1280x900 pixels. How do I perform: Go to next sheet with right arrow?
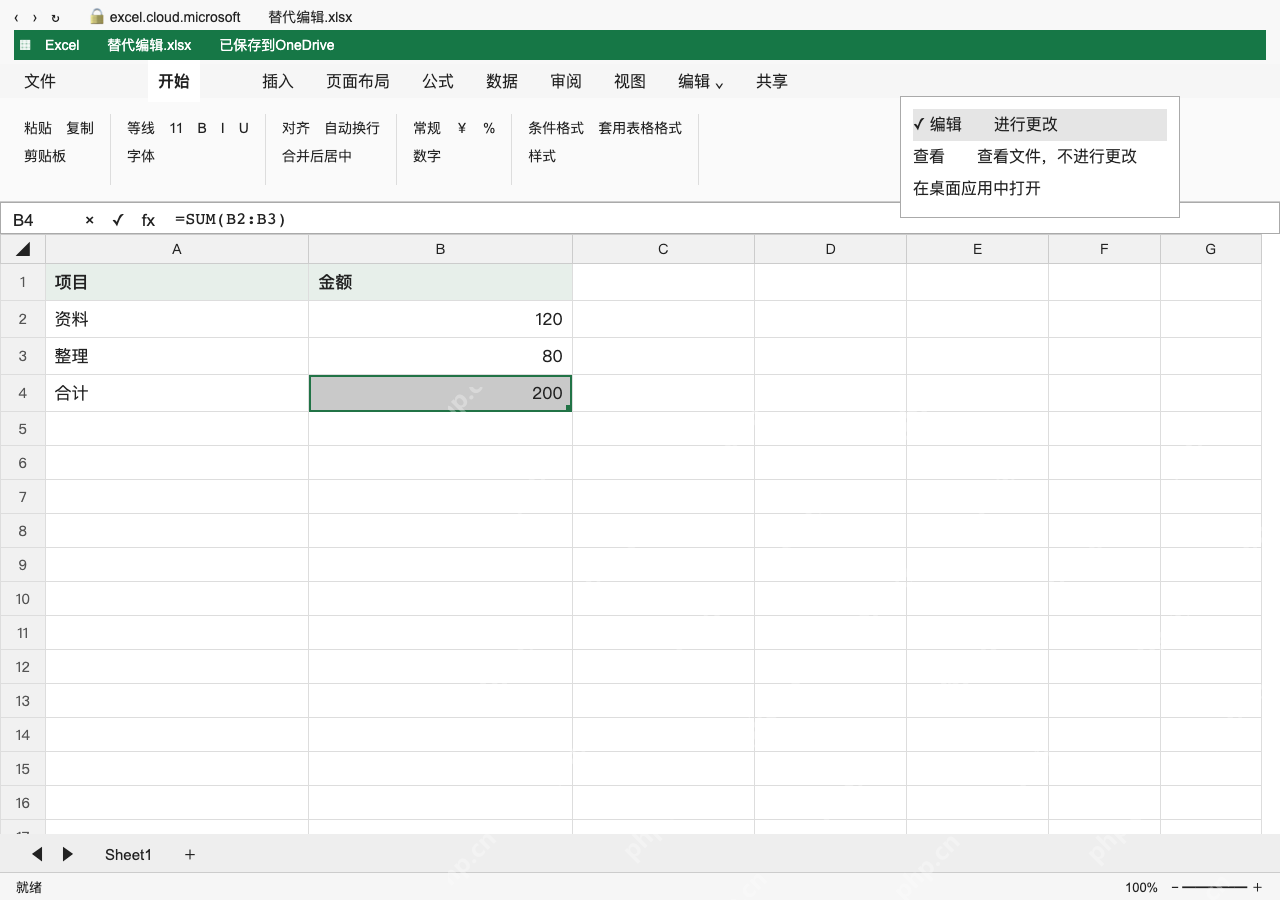[x=68, y=854]
